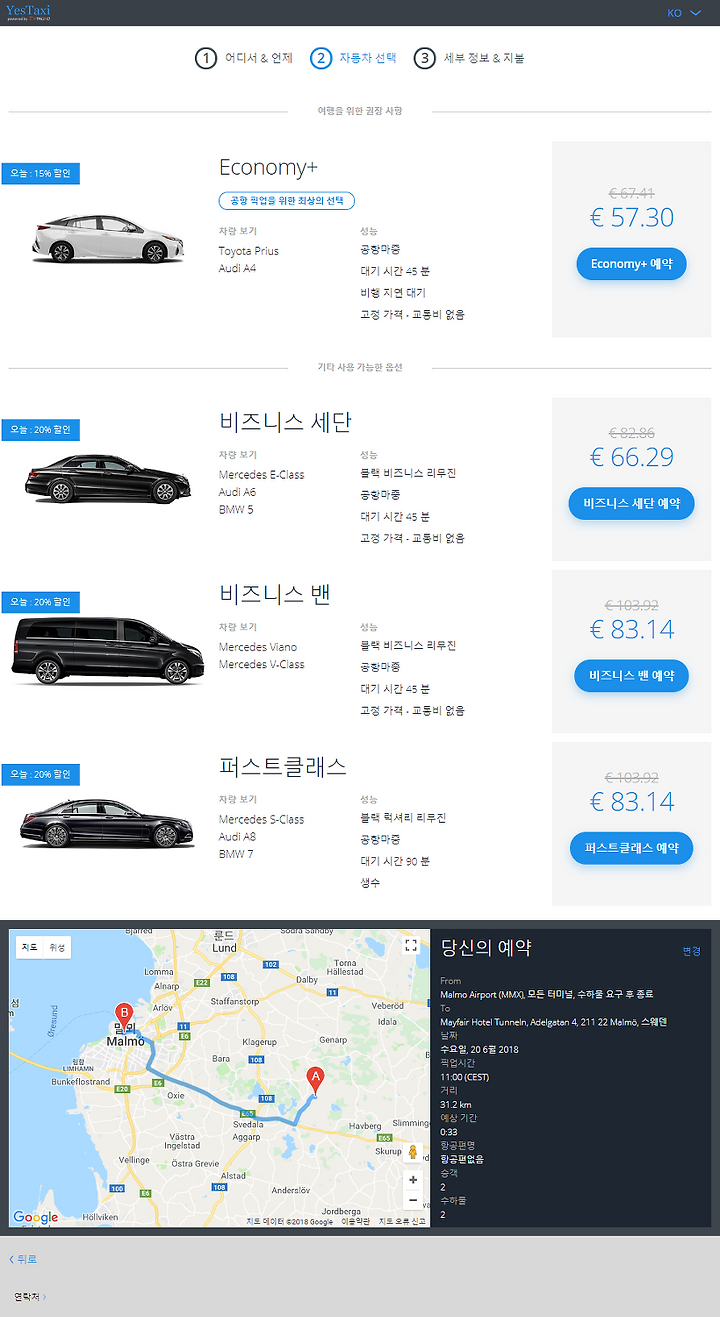
Task: Book the 비즈니스 밴 예약 button
Action: pyautogui.click(x=631, y=676)
